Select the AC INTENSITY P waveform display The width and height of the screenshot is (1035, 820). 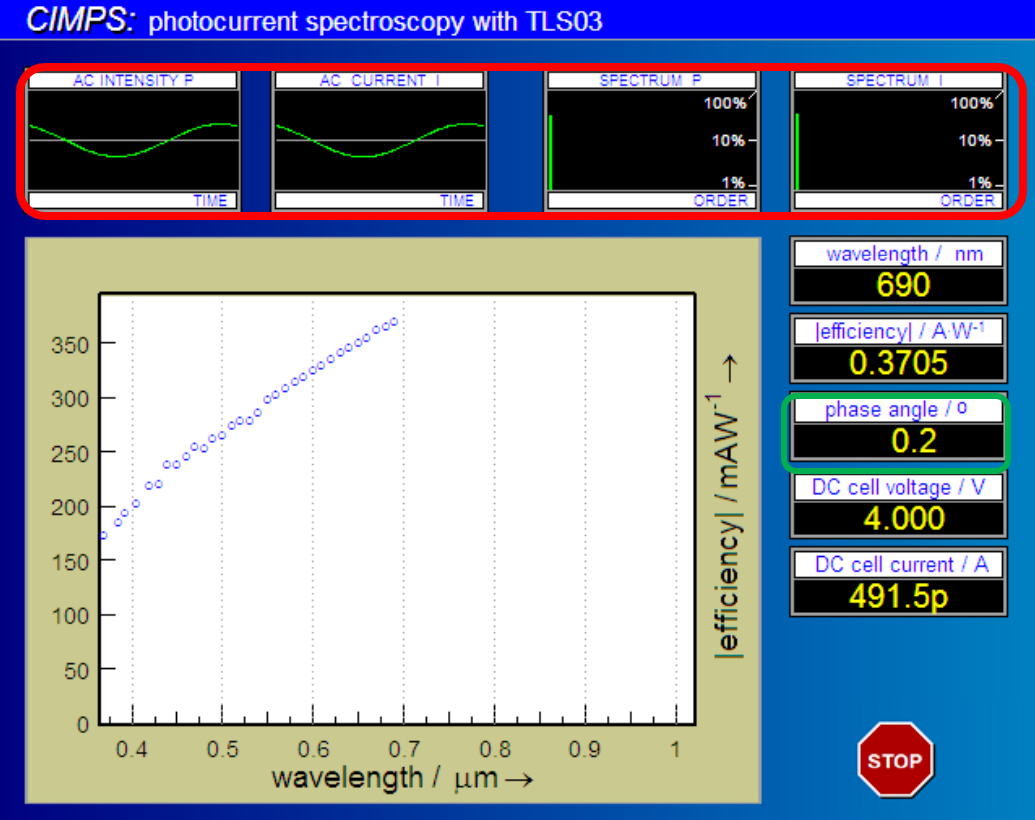tap(133, 140)
